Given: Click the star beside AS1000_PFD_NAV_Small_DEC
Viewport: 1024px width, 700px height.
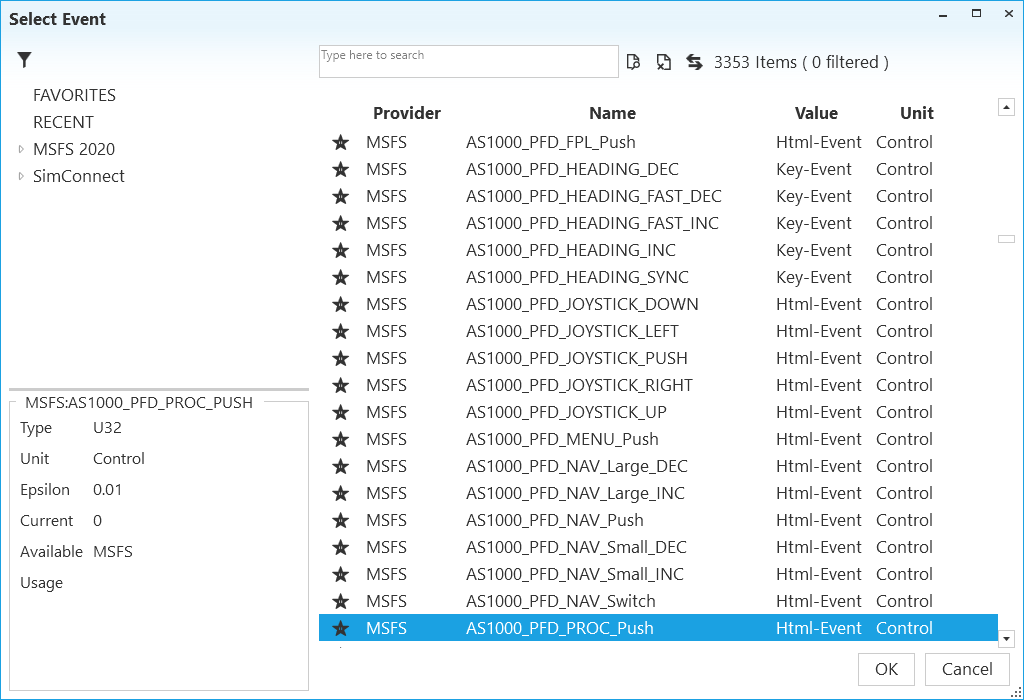Looking at the screenshot, I should pos(340,547).
